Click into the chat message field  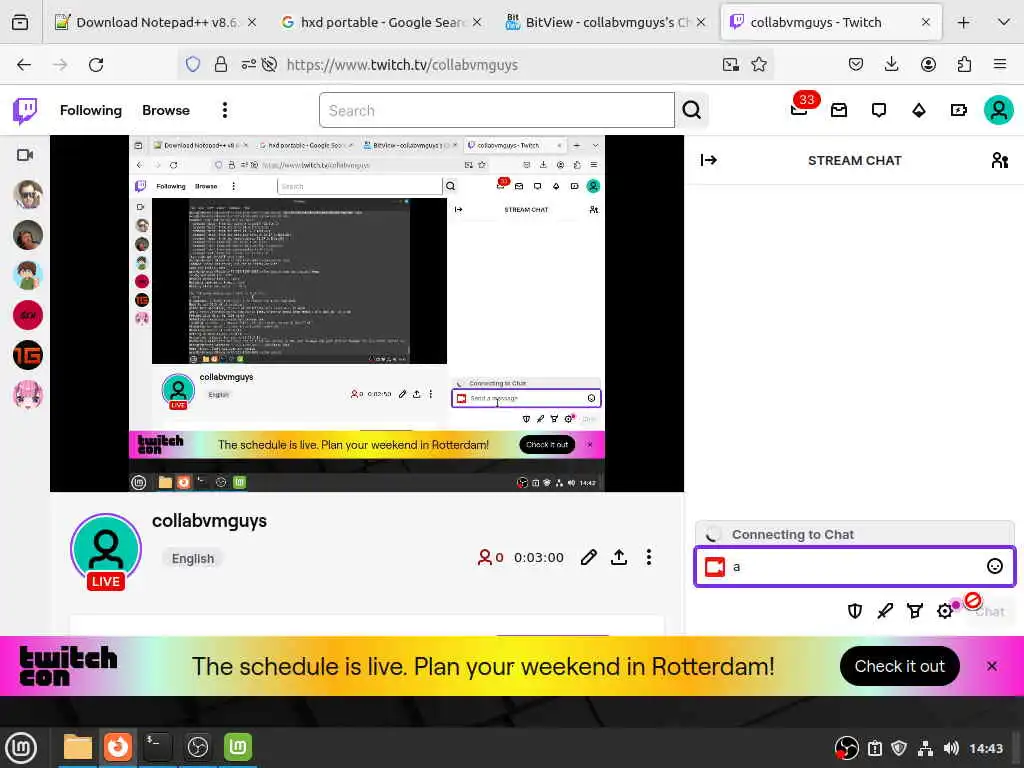pyautogui.click(x=856, y=566)
